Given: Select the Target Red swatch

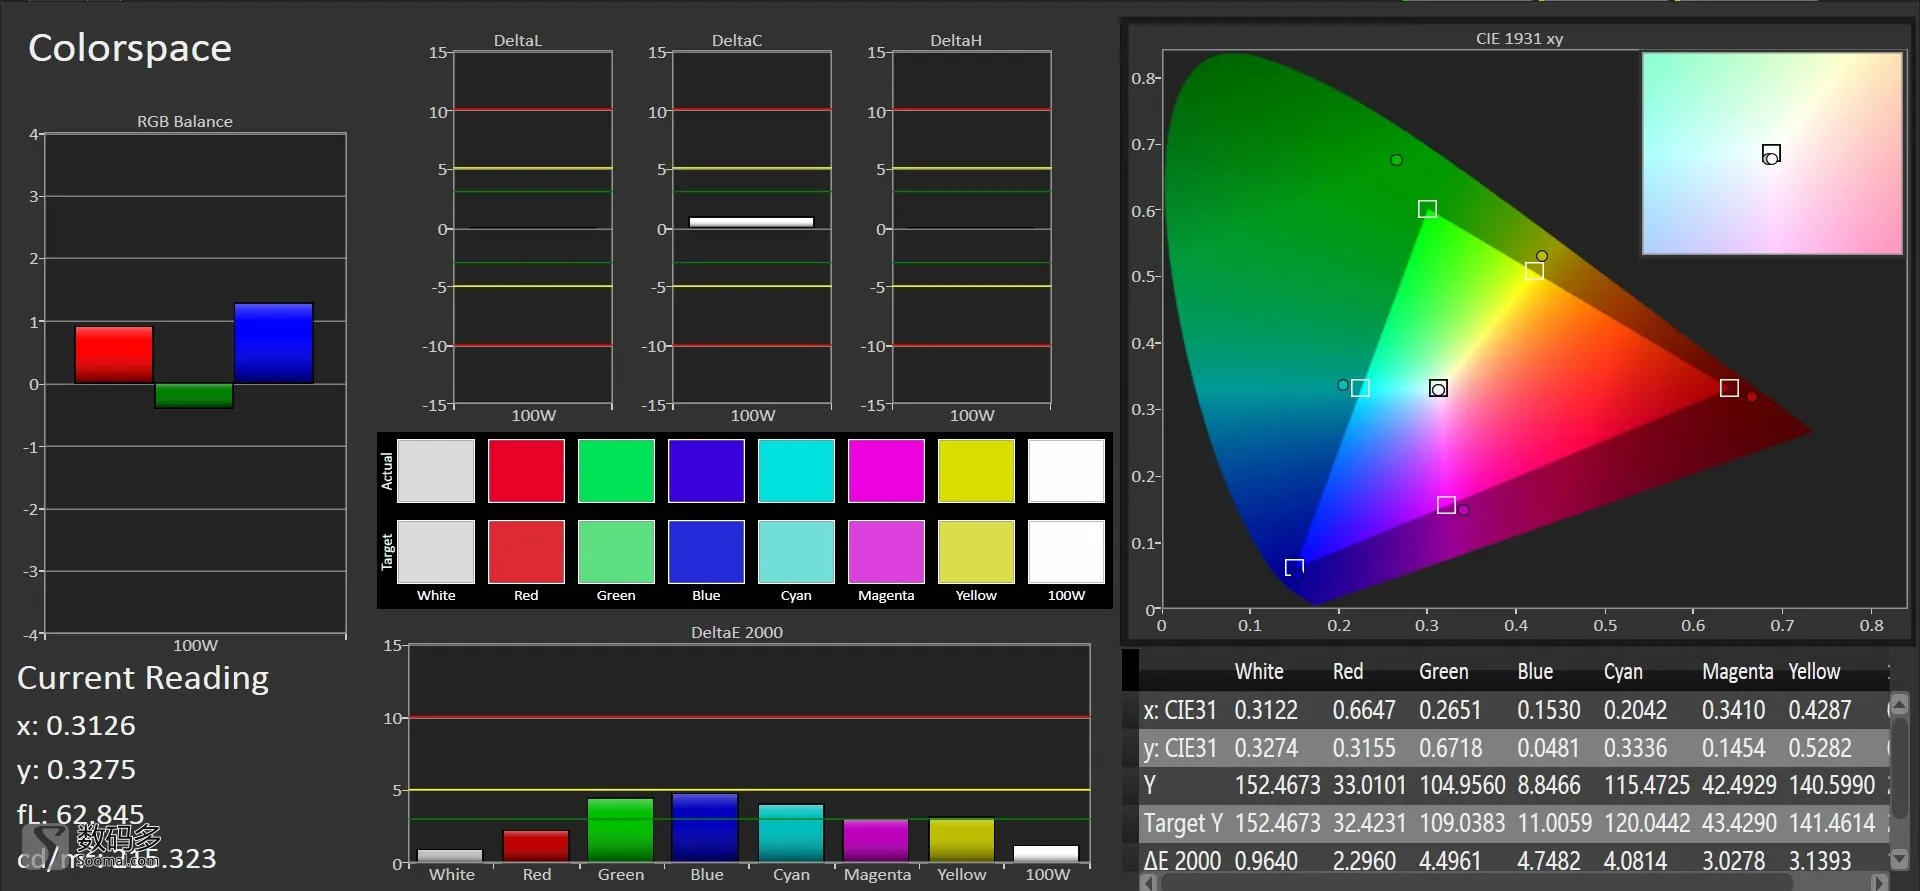Looking at the screenshot, I should (x=526, y=552).
